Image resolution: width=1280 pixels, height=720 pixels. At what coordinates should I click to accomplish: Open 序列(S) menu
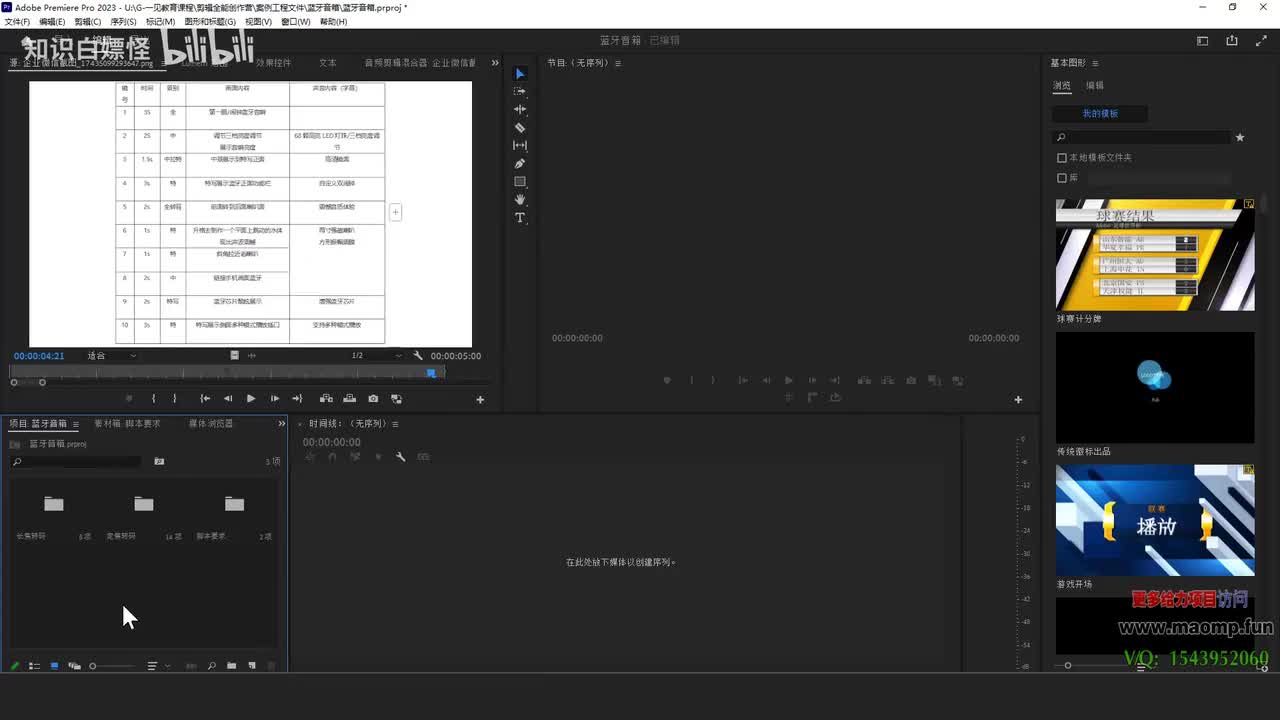point(123,21)
